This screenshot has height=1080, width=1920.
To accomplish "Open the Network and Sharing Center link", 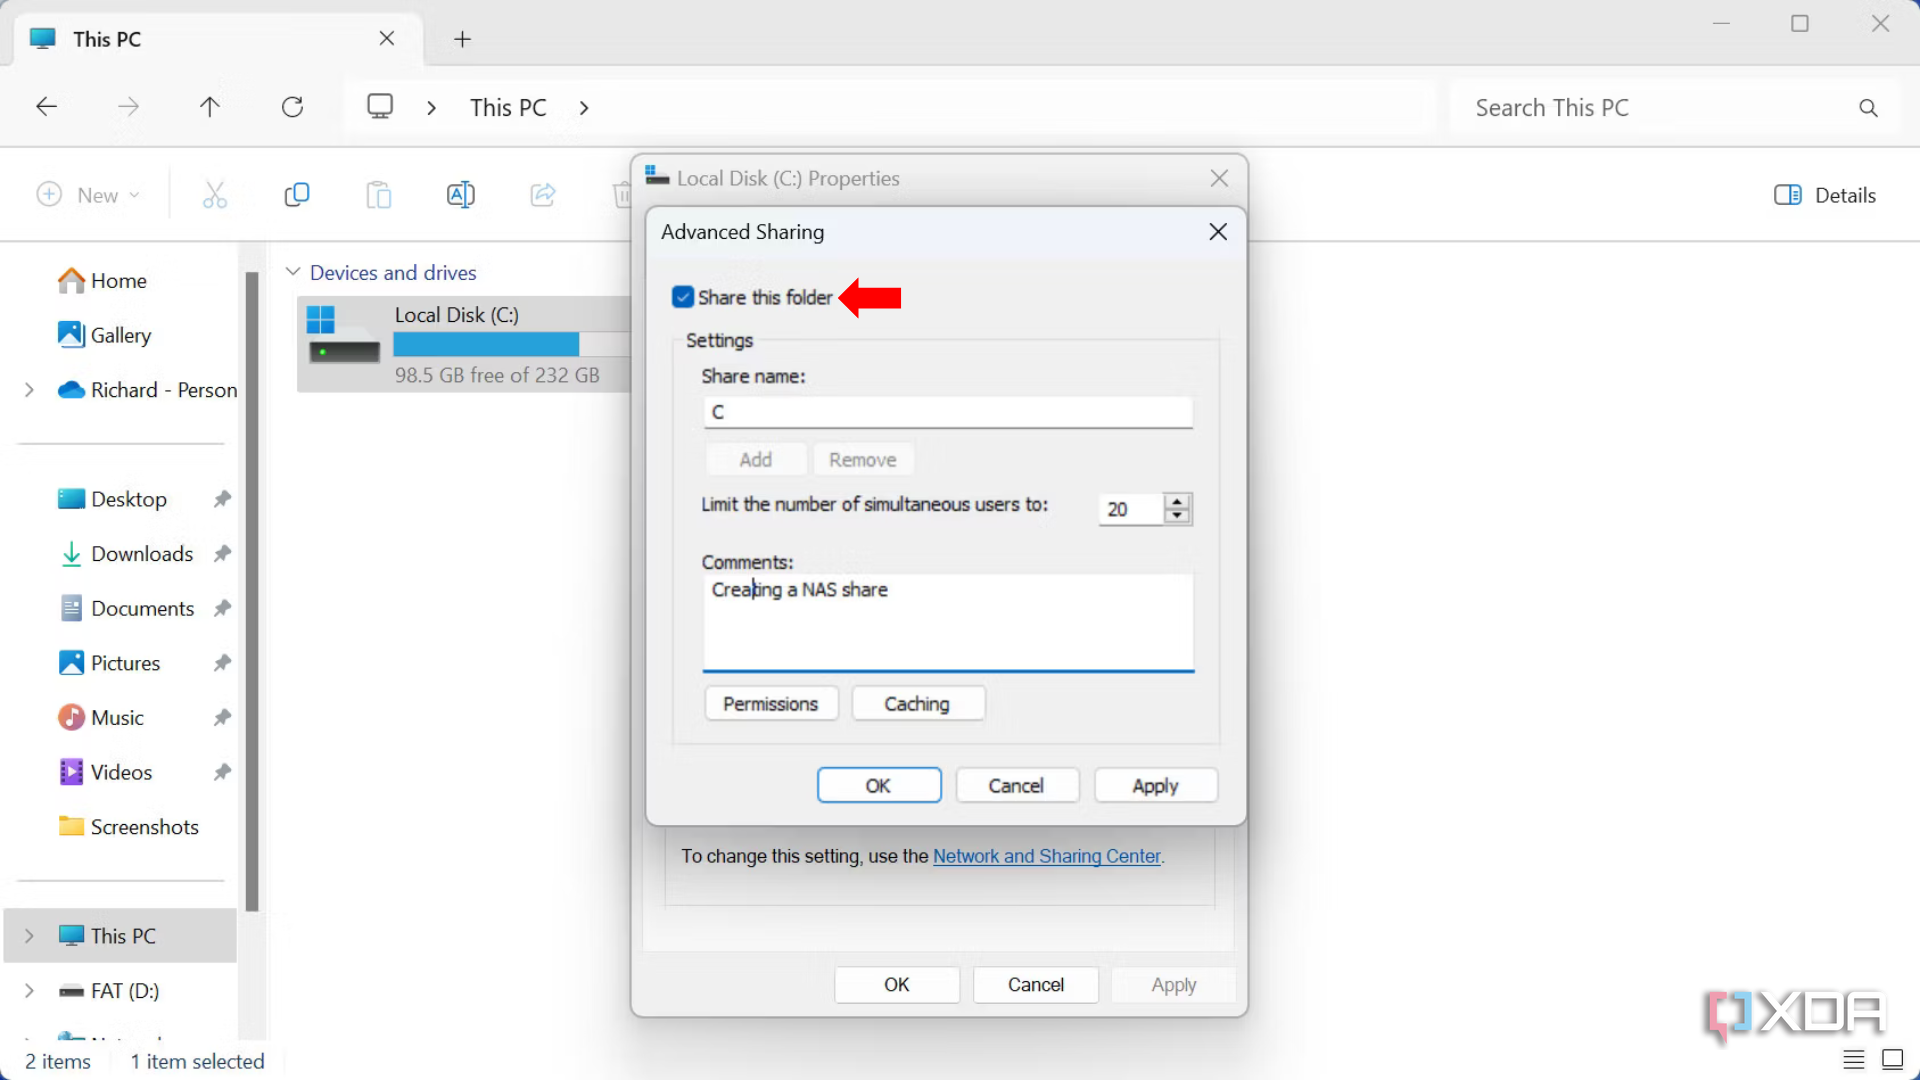I will pyautogui.click(x=1046, y=856).
